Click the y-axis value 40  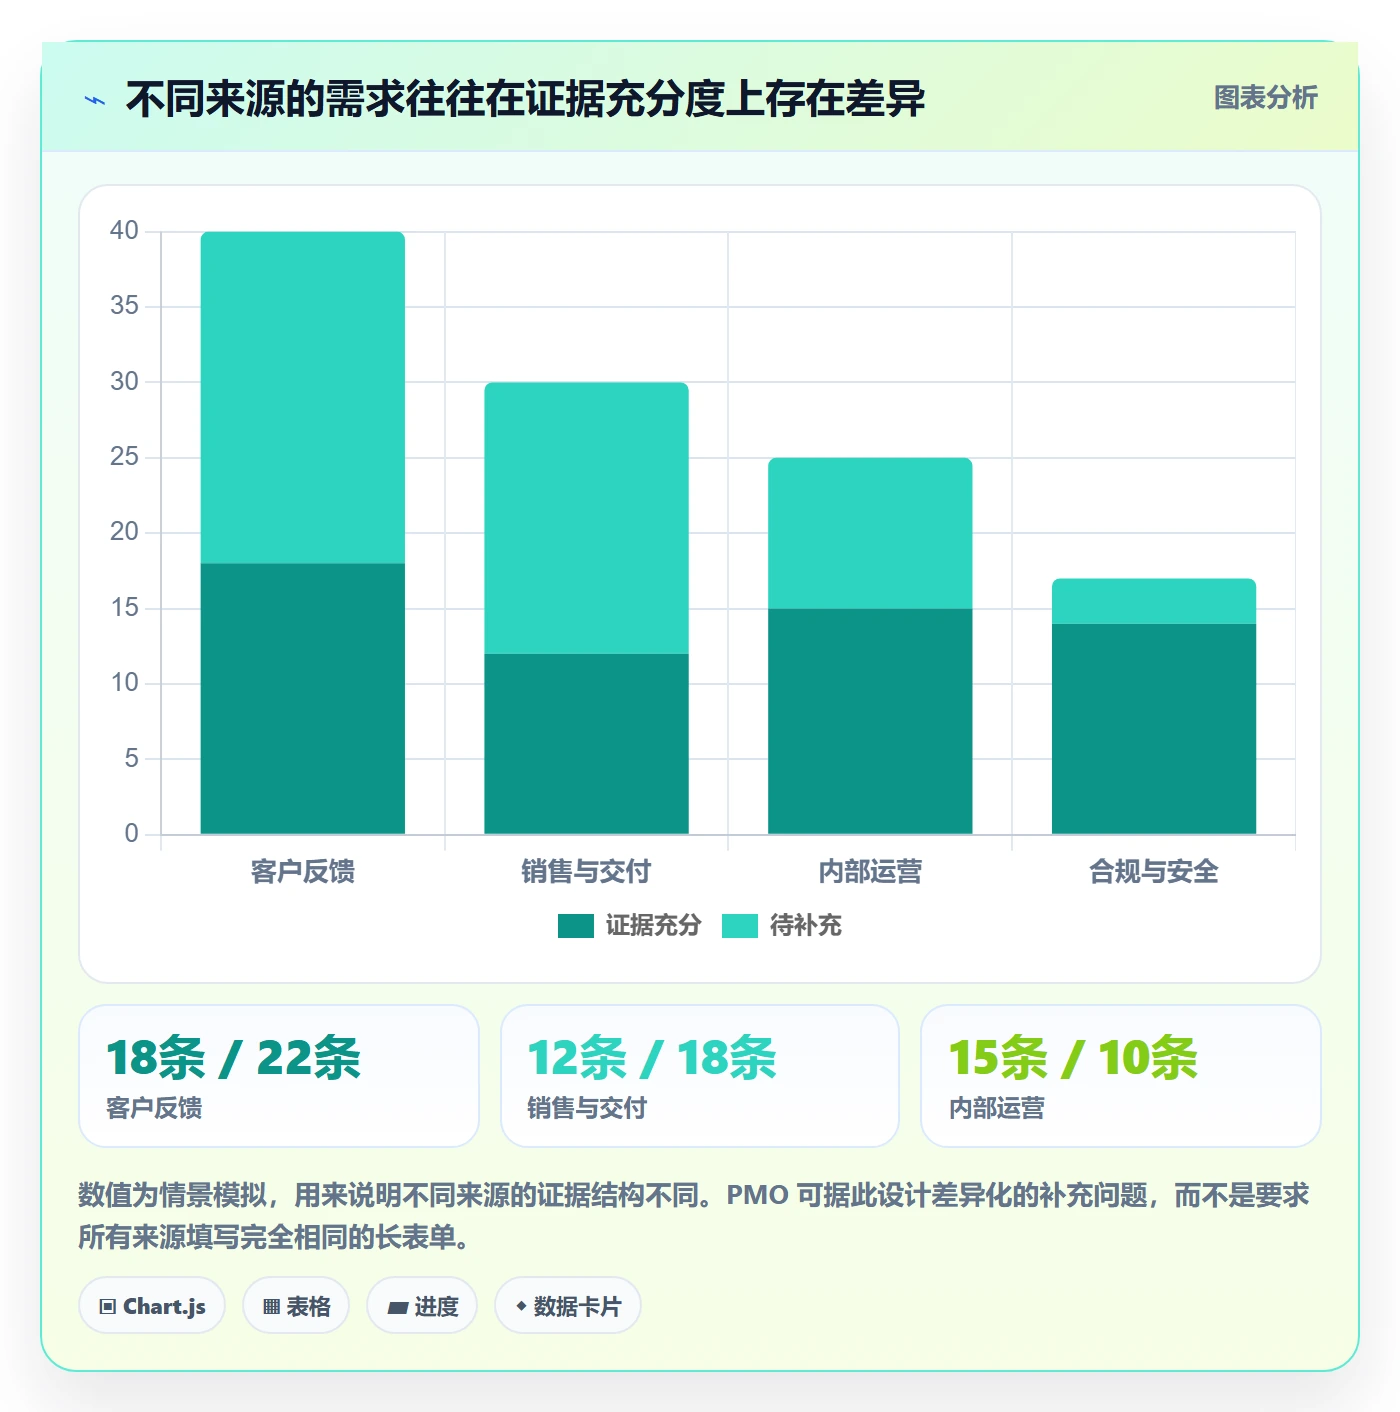coord(124,231)
